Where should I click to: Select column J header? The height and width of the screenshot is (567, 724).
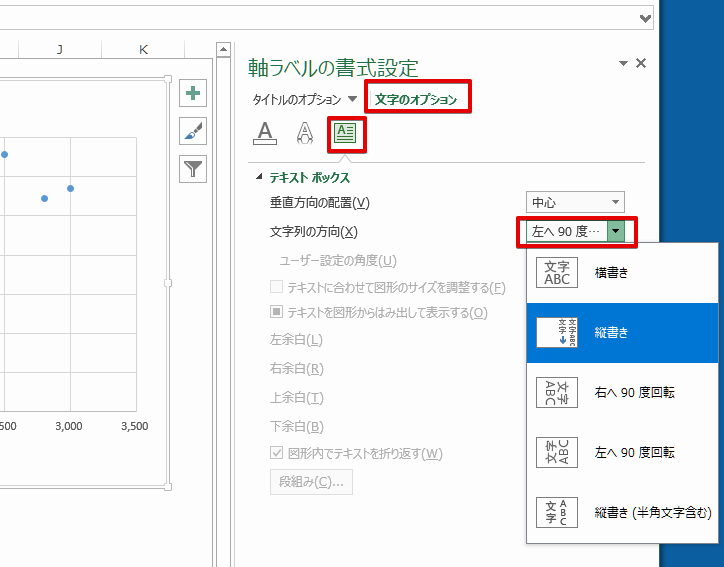coord(60,49)
